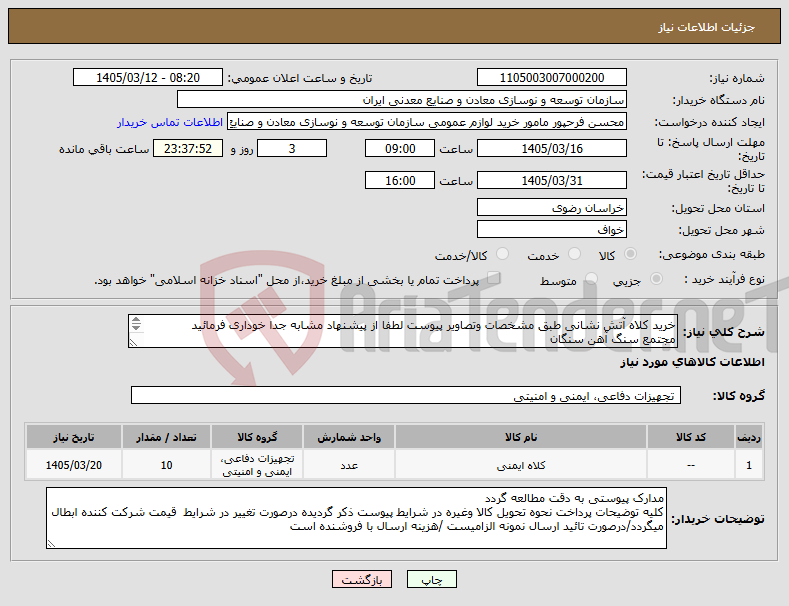Image resolution: width=789 pixels, height=606 pixels.
Task: Click the row number cell 1
Action: (x=749, y=465)
